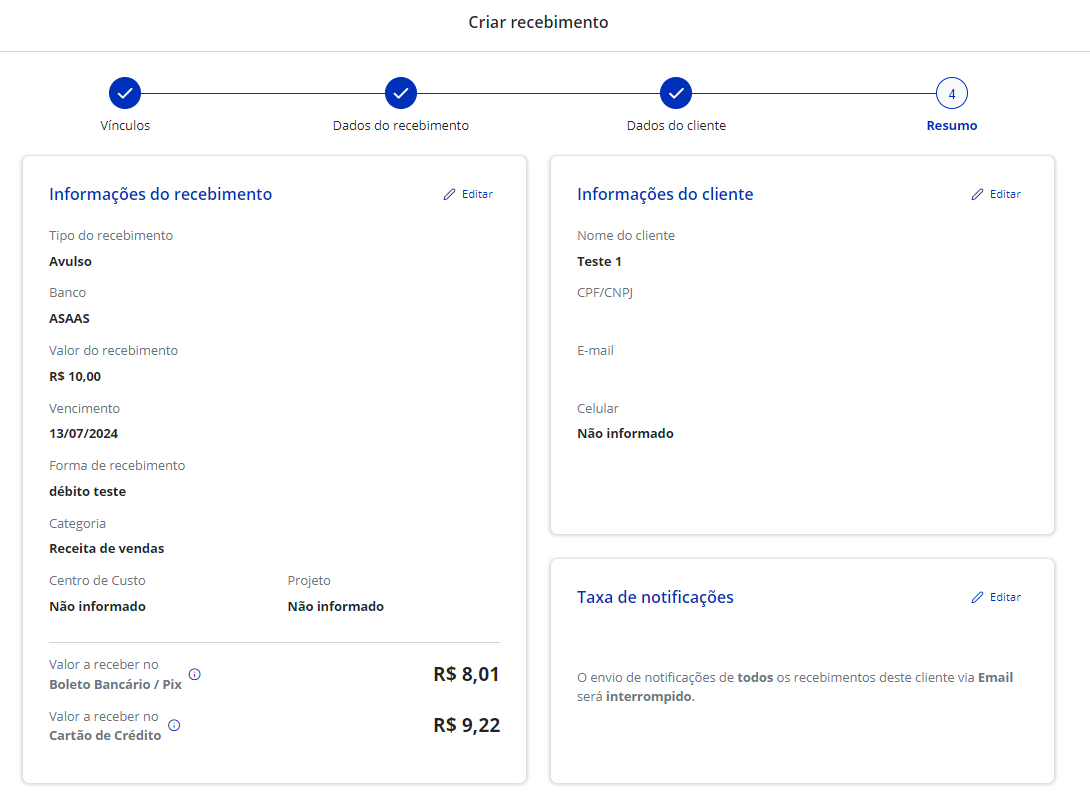Click pencil icon in Taxa de notificações

(977, 598)
